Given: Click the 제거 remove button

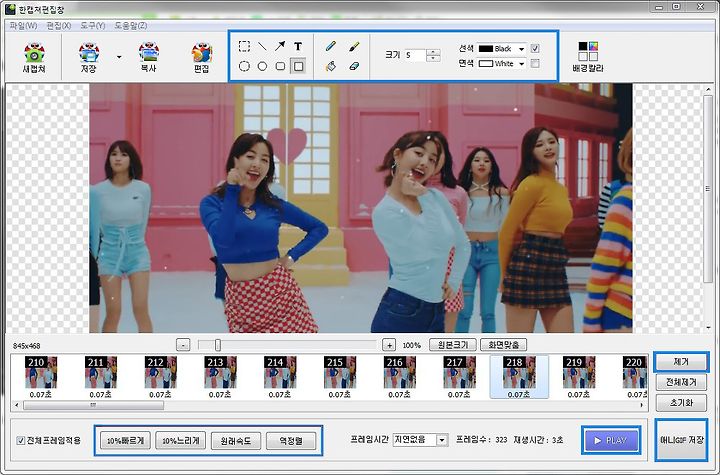Looking at the screenshot, I should coord(681,362).
